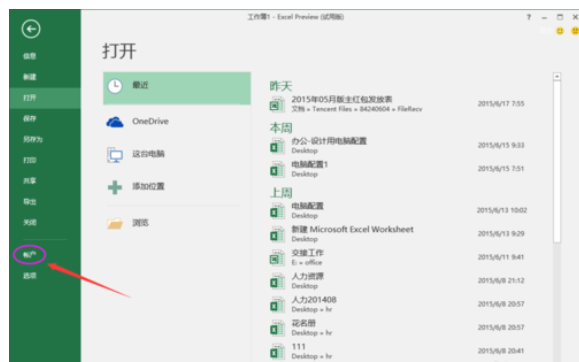Viewport: 579px width, 362px height.
Task: Click file icon of 2015年05月版主红包发放表
Action: point(277,104)
